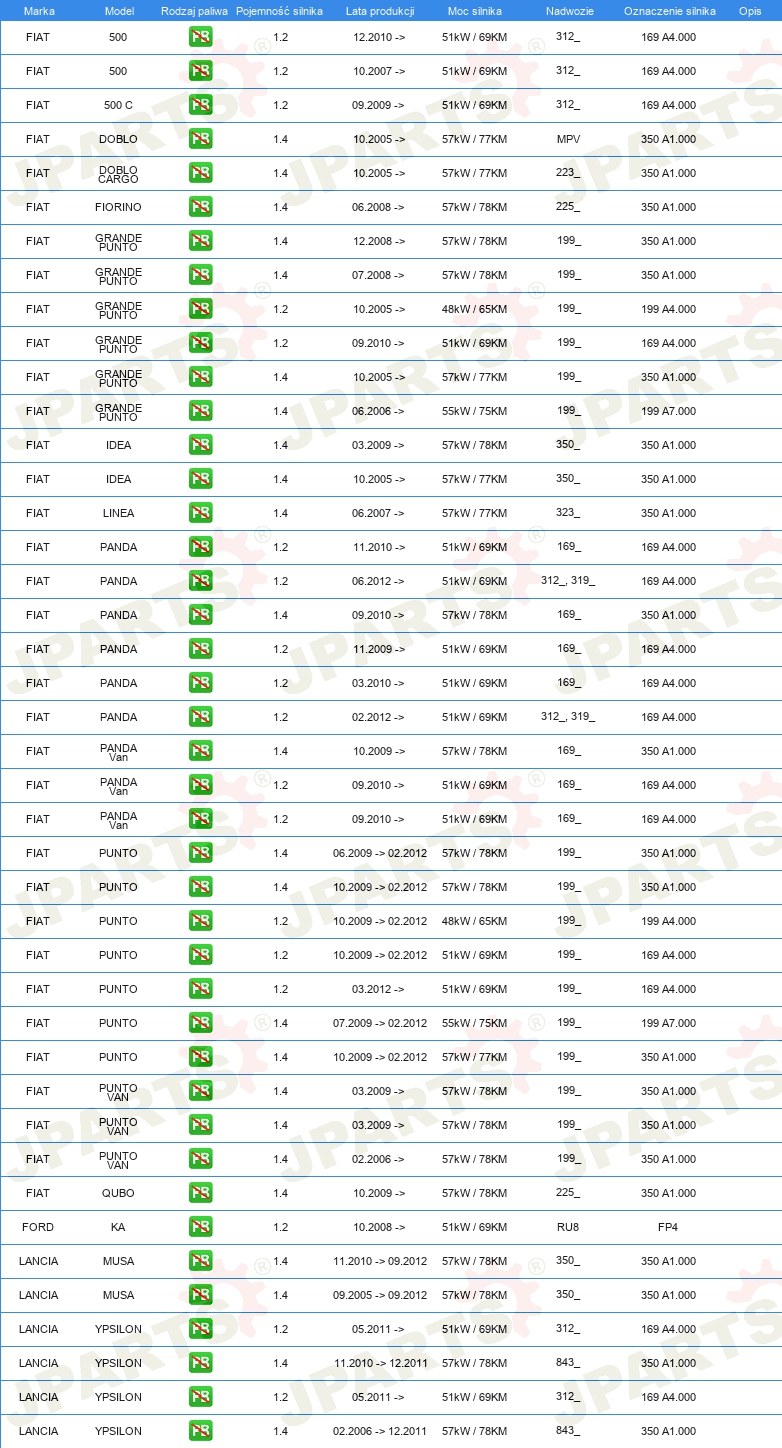Click the fuel icon in the PANDA 11.2009 row
Screen dimensions: 782x1448
click(x=200, y=649)
